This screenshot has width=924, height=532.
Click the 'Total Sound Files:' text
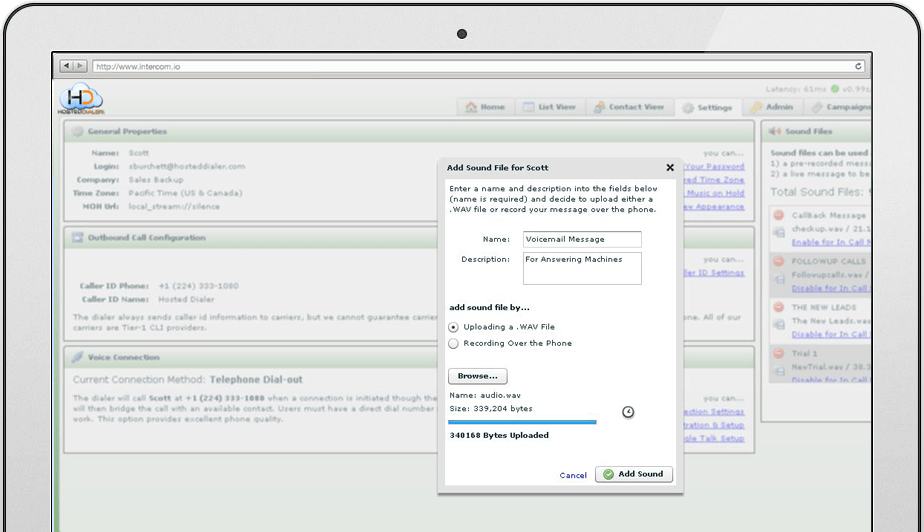click(x=817, y=192)
